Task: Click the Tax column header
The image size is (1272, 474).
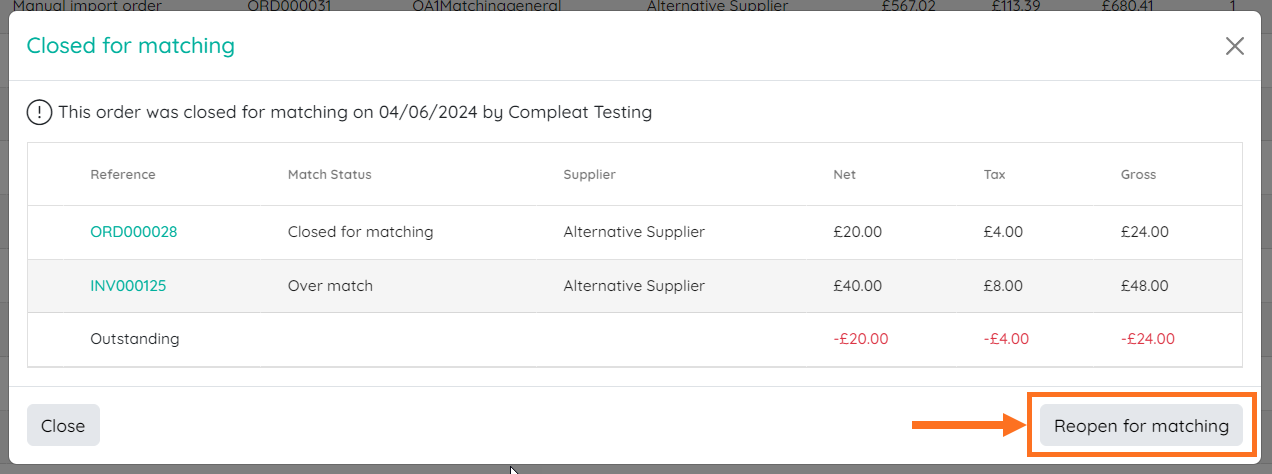Action: pos(994,175)
